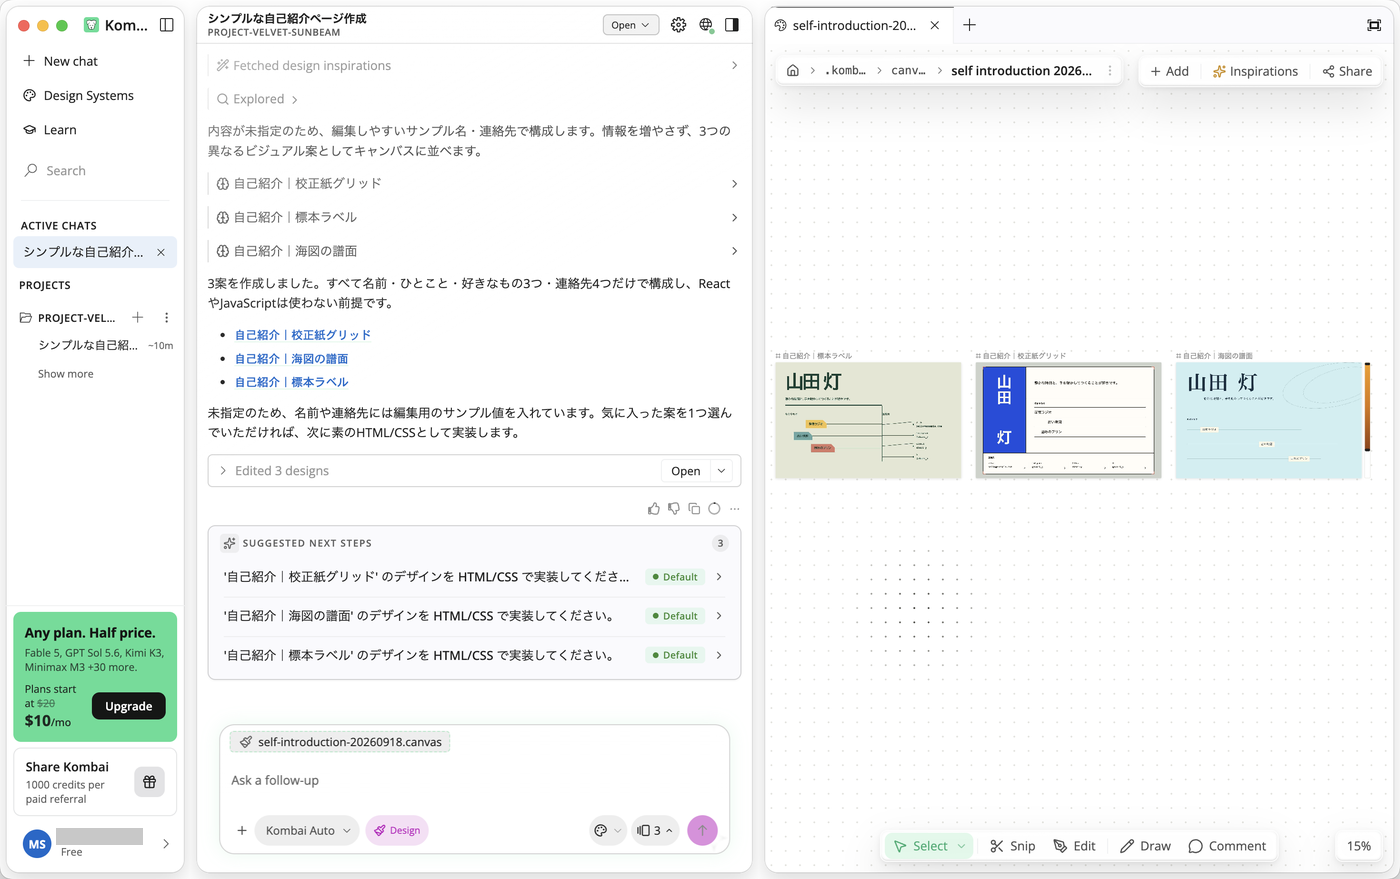
Task: Start a New chat
Action: (x=60, y=61)
